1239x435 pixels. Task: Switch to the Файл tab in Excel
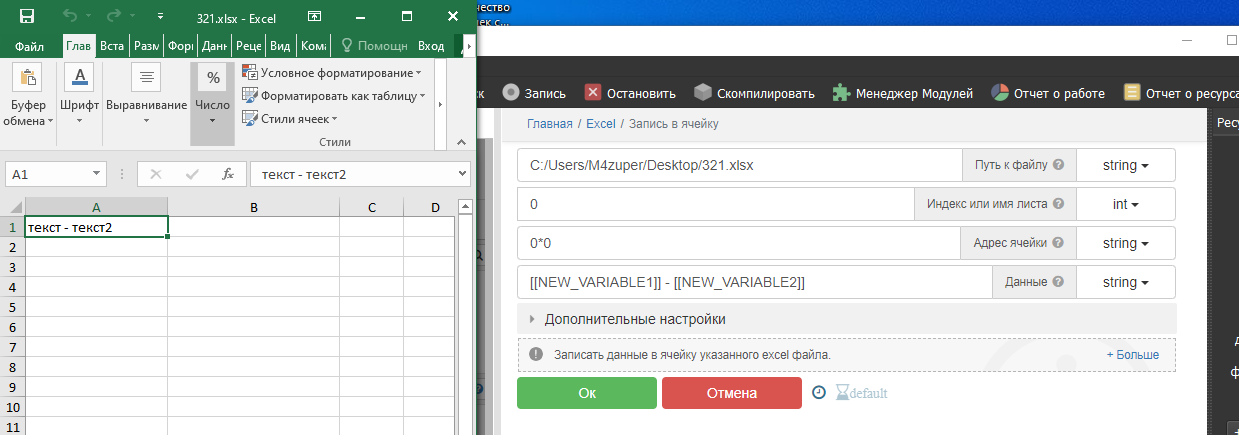coord(29,46)
